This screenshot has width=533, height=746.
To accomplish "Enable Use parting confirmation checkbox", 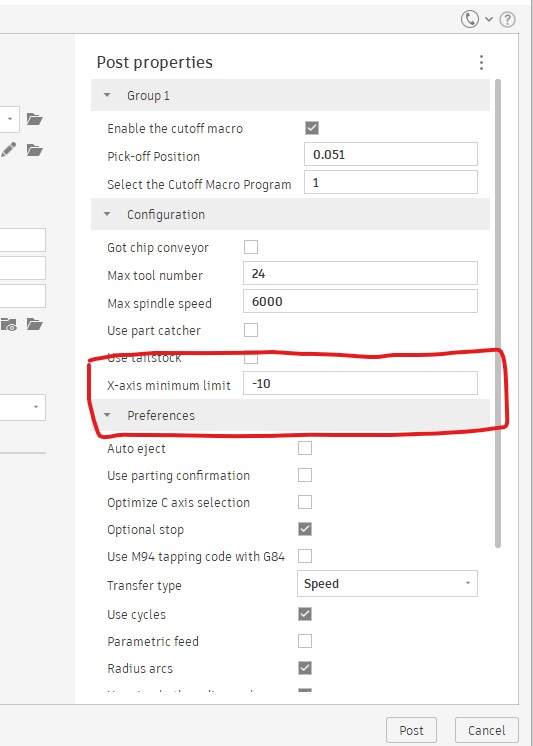I will click(x=305, y=475).
